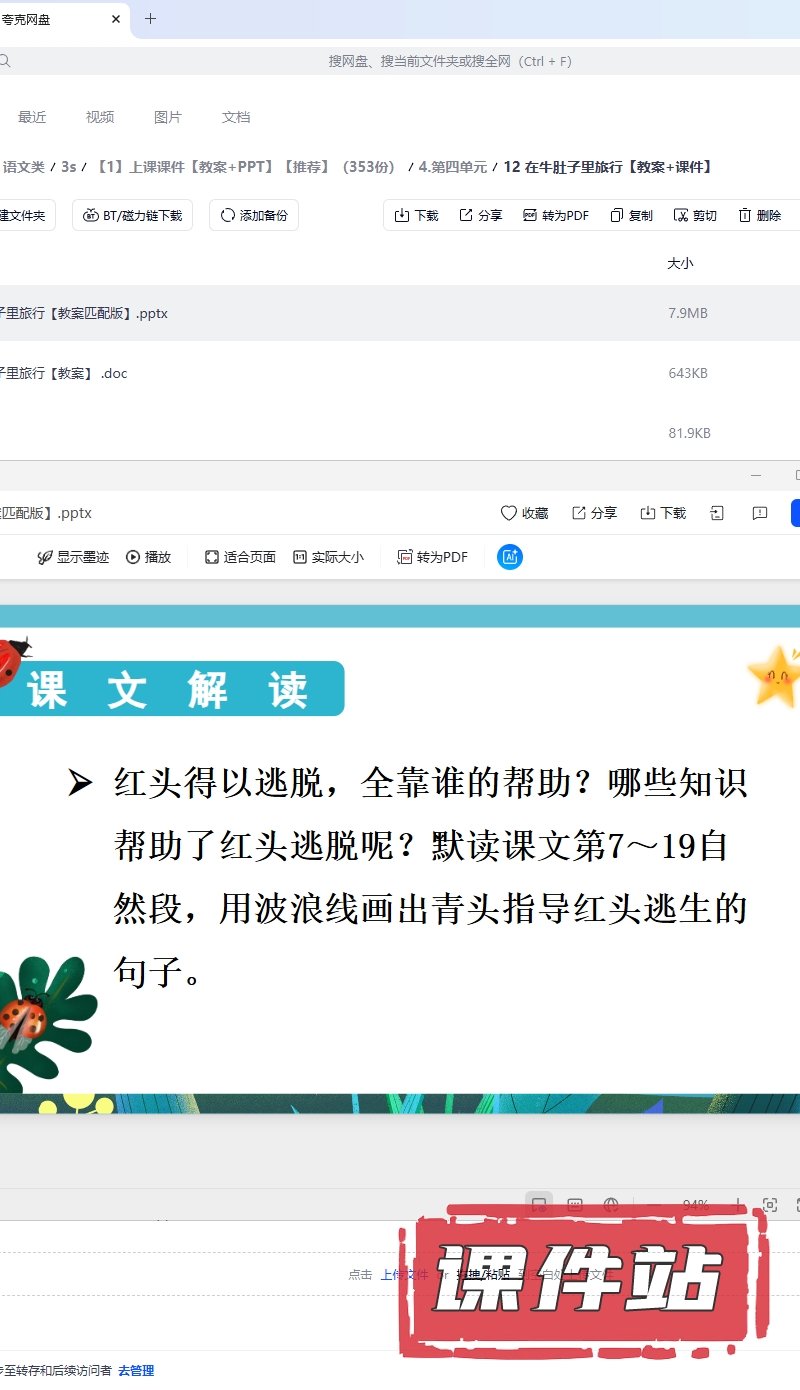Click the search box for 搜网盘

point(450,61)
